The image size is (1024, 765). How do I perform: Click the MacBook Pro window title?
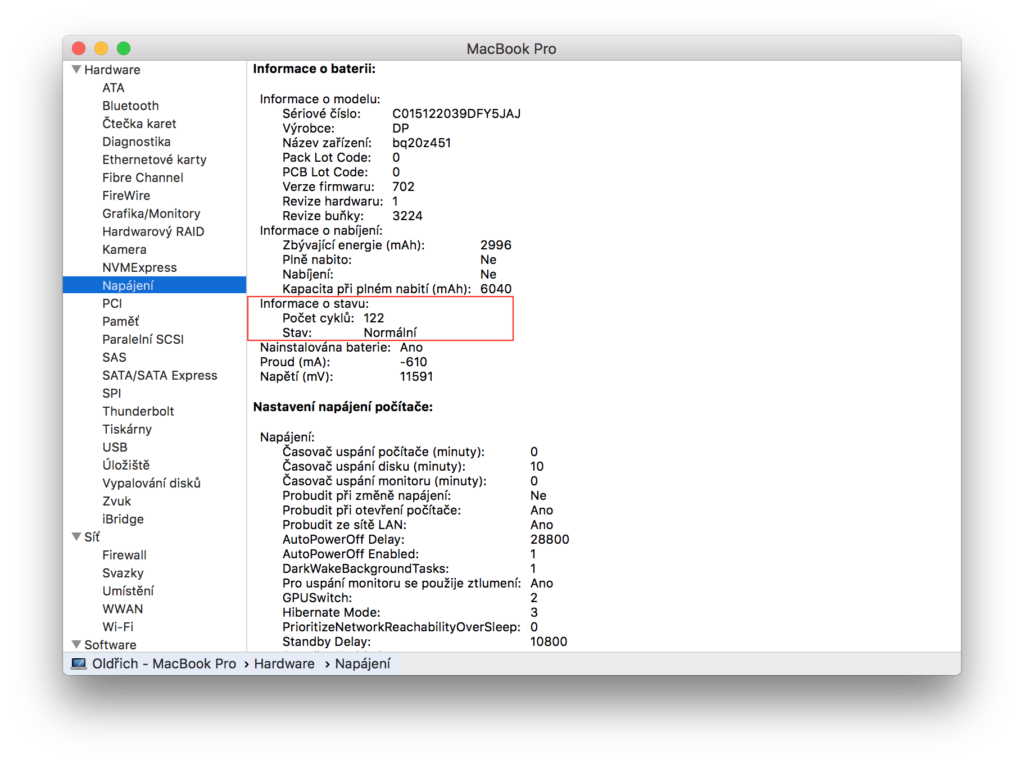coord(511,49)
